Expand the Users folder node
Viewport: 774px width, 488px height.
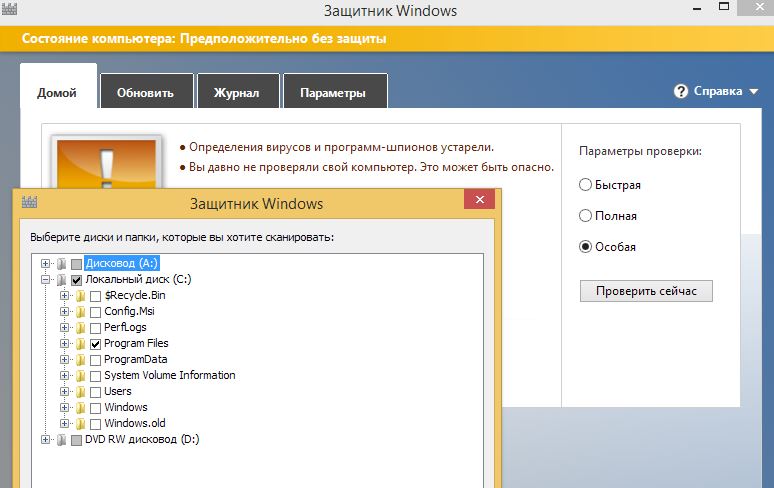64,392
